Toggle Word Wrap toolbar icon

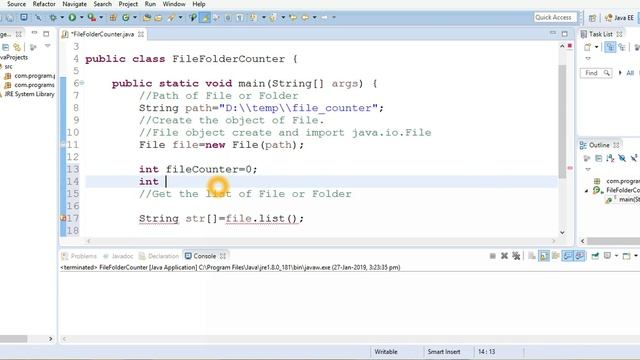(216, 18)
